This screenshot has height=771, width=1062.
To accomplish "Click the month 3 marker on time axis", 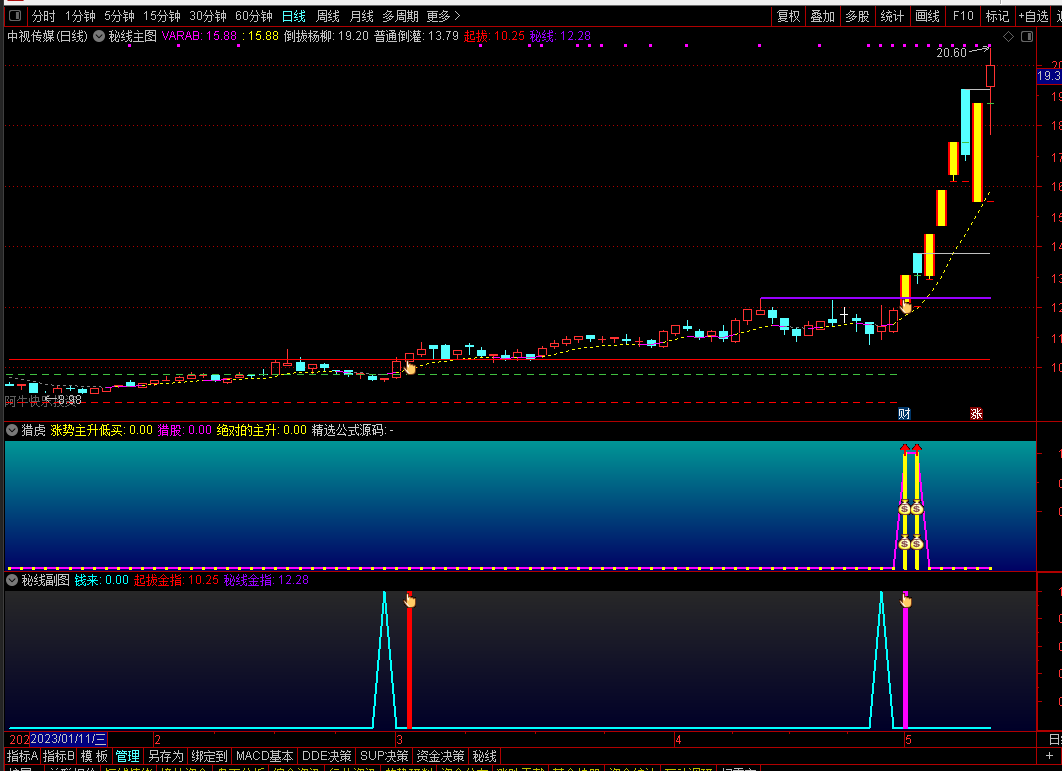I will (400, 739).
